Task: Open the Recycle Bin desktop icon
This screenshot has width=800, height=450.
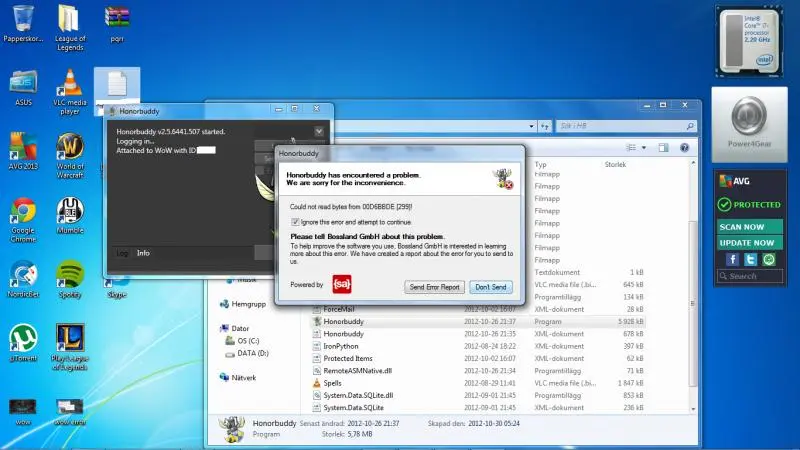Action: pyautogui.click(x=23, y=23)
